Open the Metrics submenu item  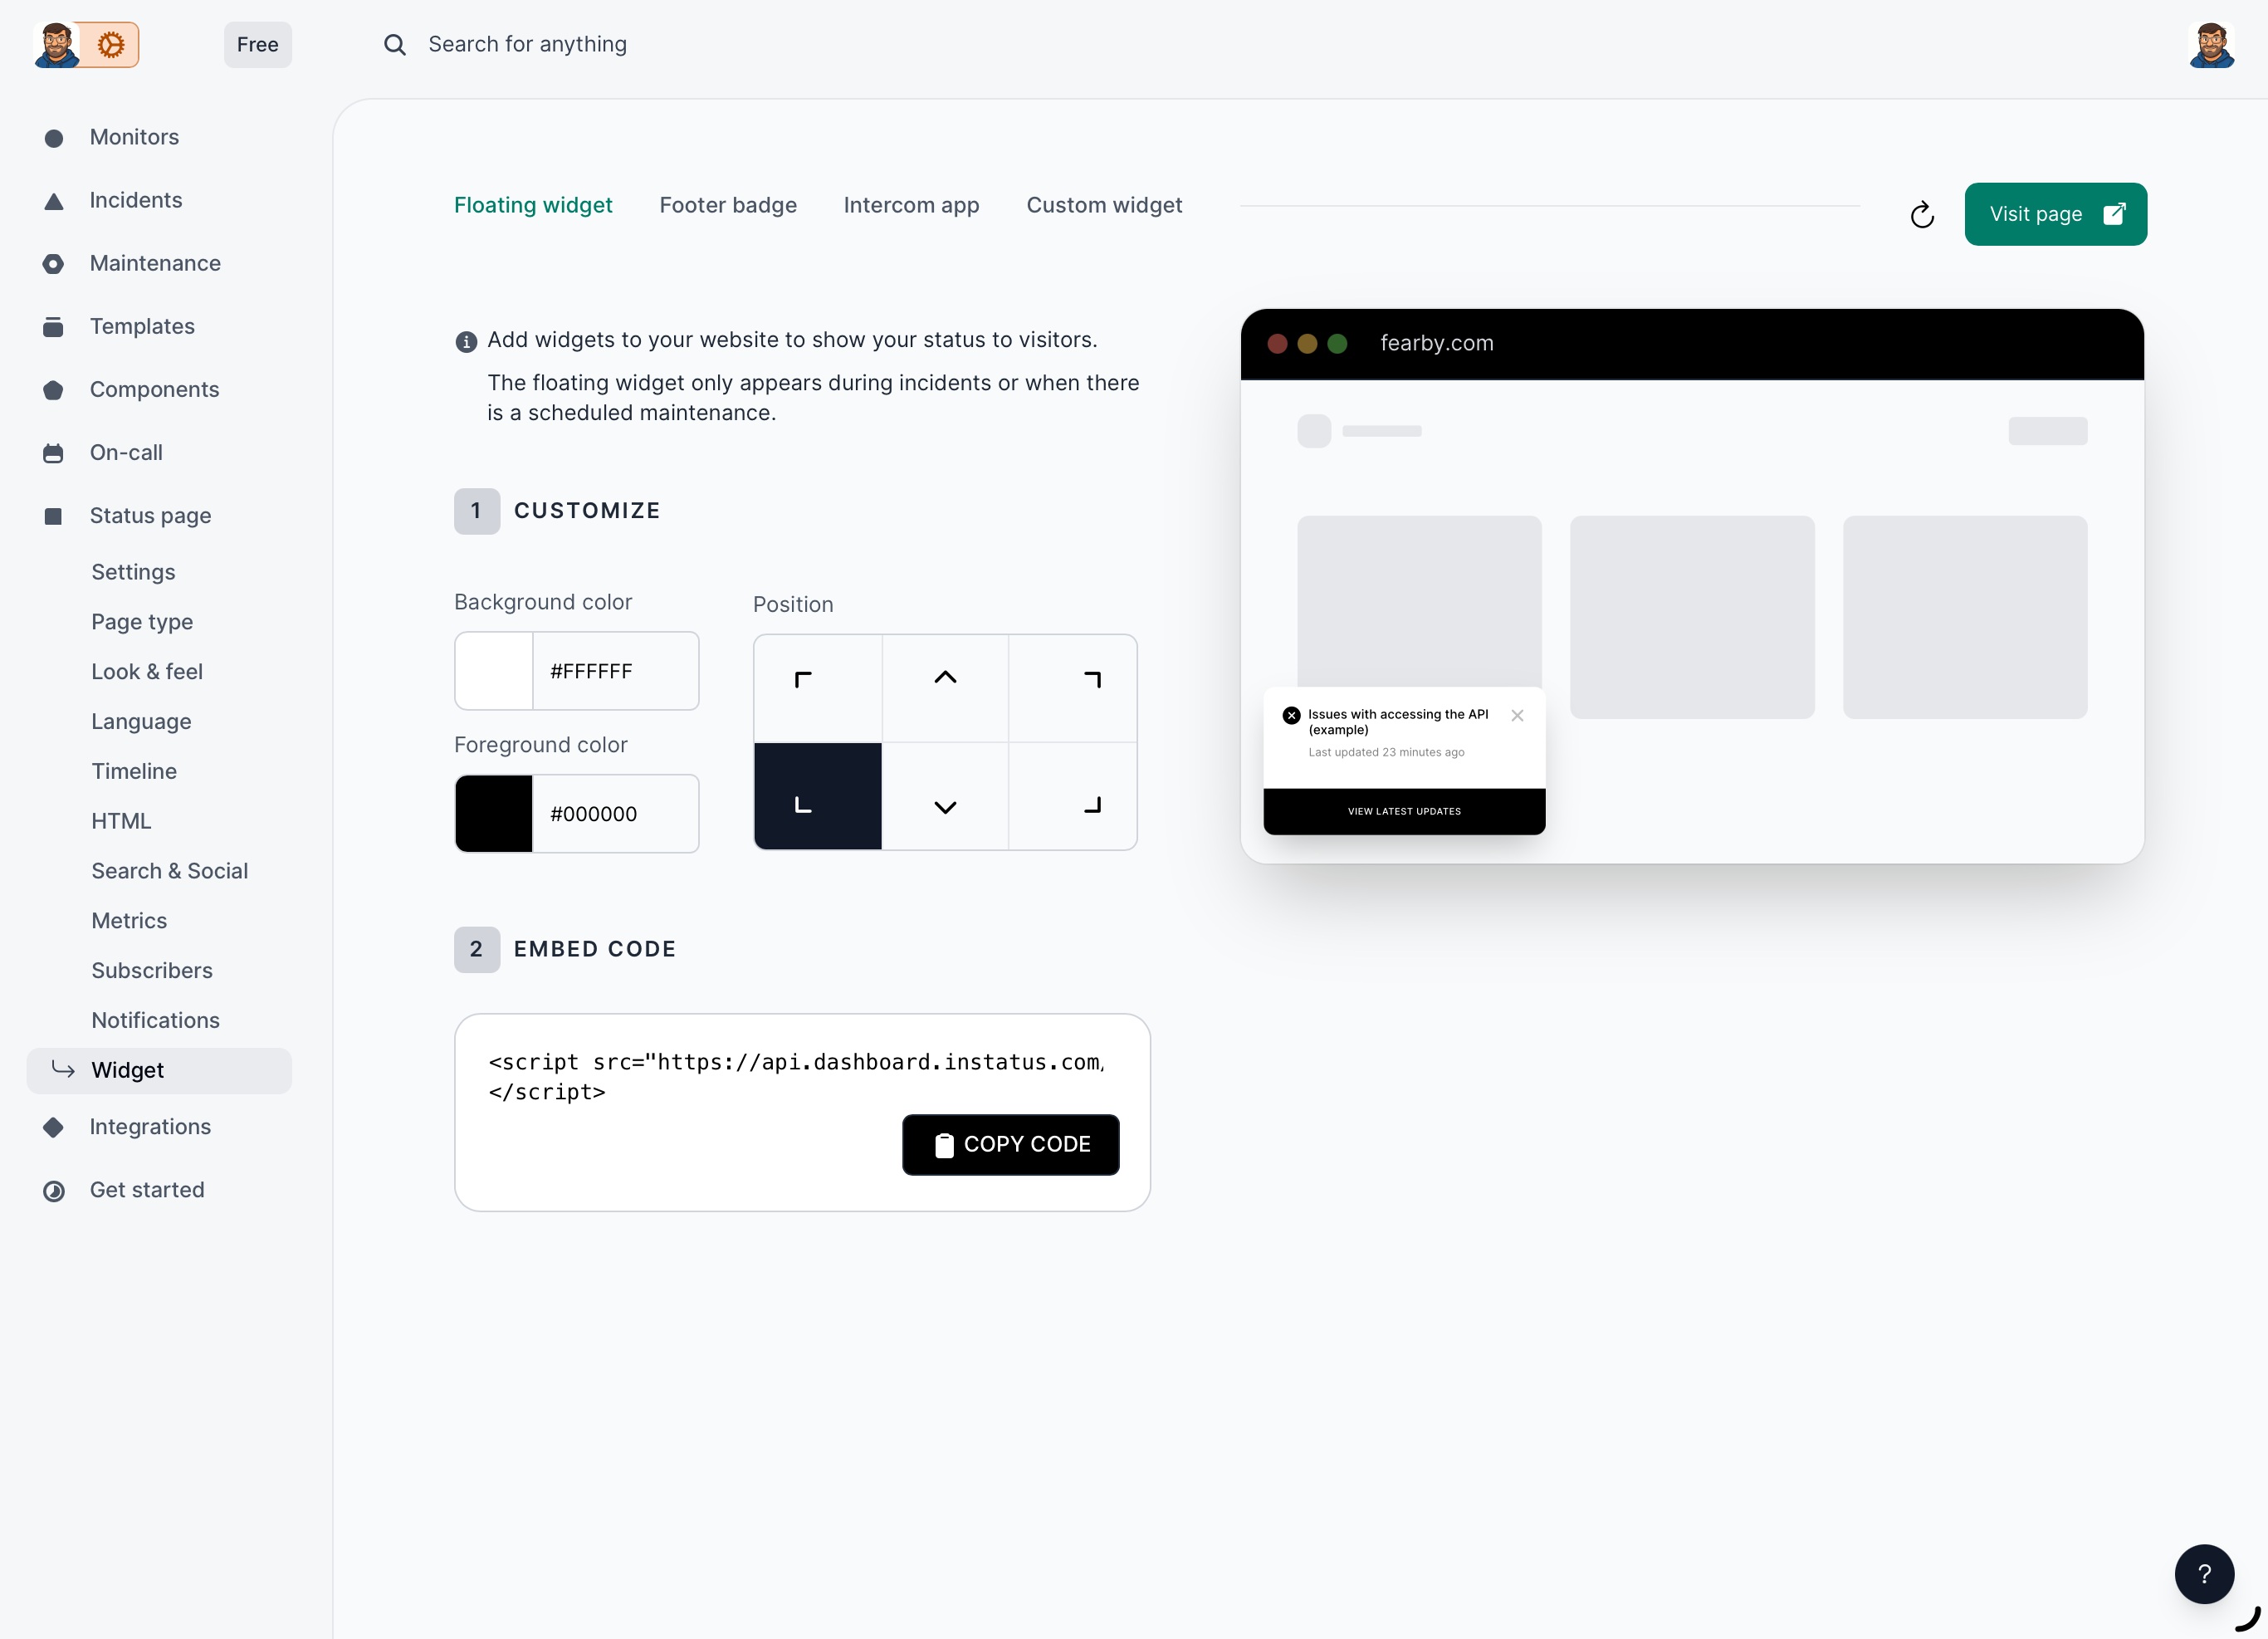[x=129, y=921]
